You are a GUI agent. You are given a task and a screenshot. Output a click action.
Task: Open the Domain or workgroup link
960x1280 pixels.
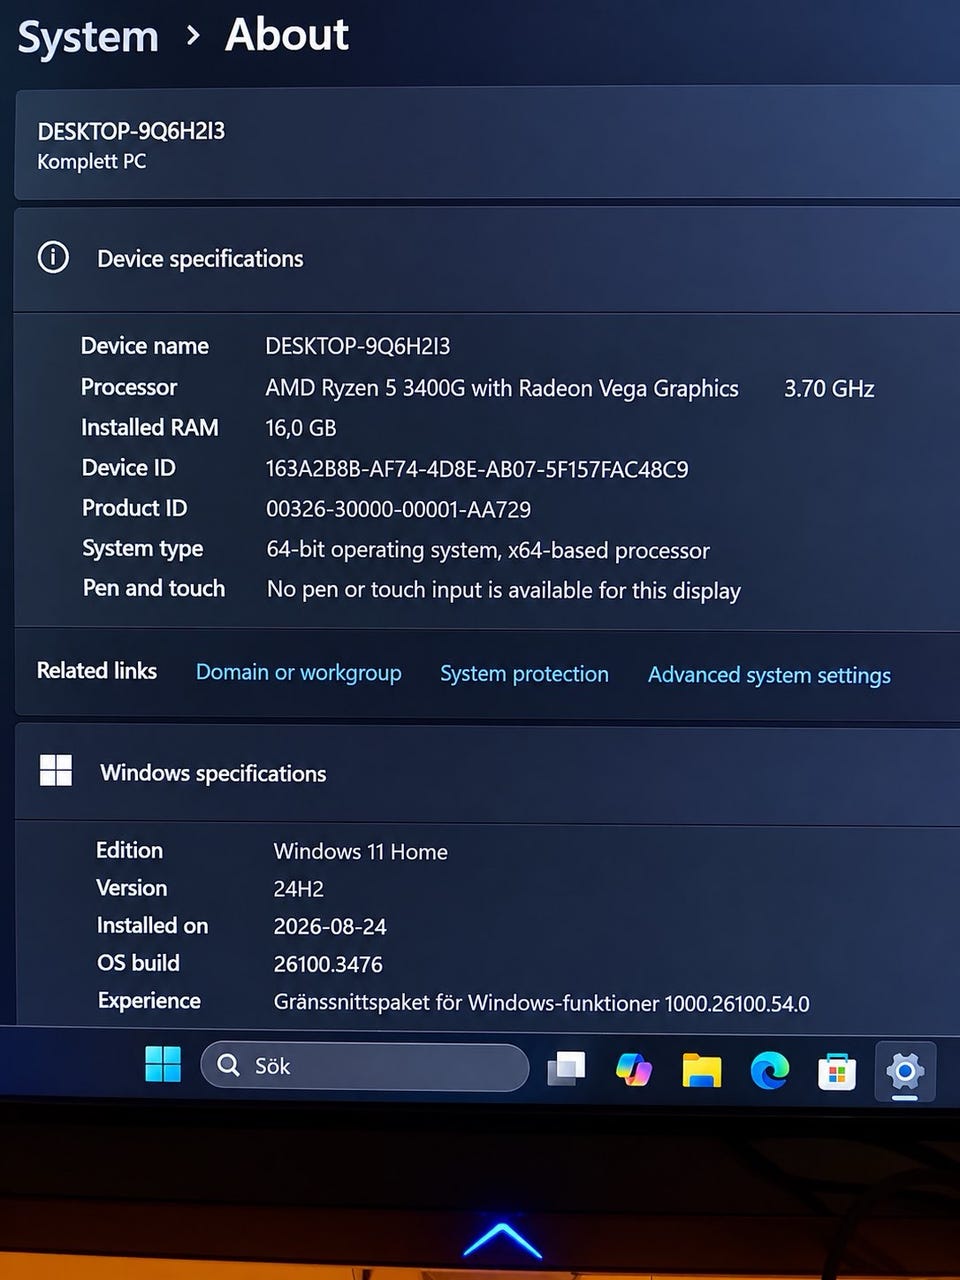click(298, 672)
